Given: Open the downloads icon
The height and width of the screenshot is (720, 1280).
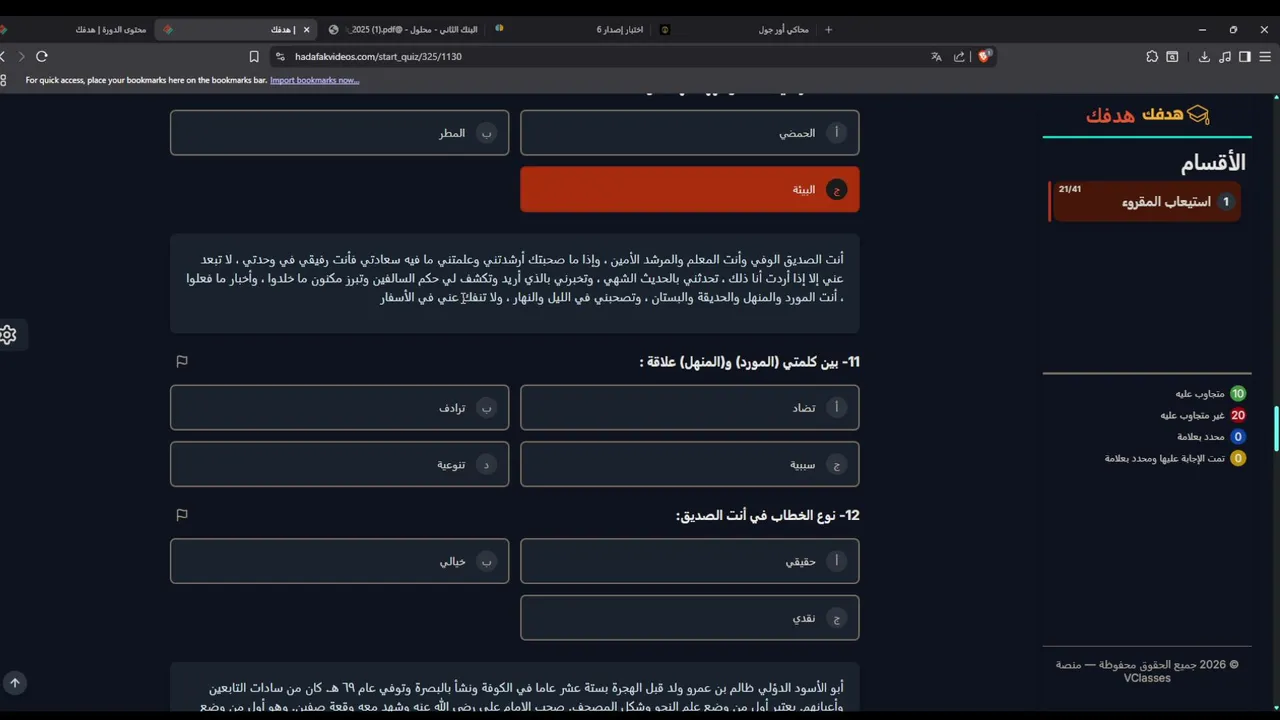Looking at the screenshot, I should tap(1204, 57).
